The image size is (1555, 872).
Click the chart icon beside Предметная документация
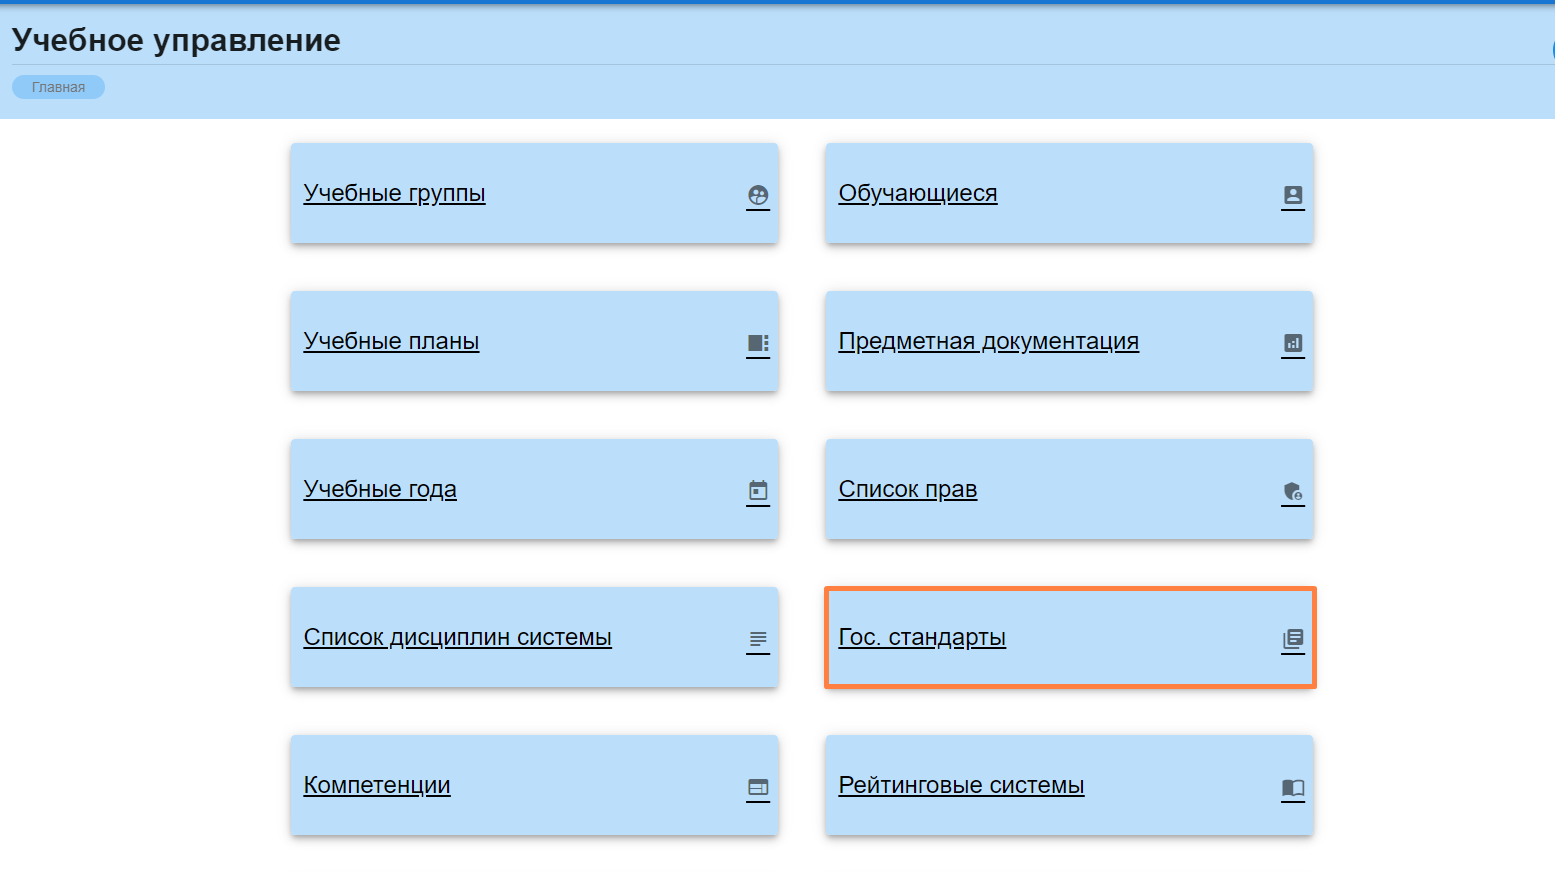1293,343
